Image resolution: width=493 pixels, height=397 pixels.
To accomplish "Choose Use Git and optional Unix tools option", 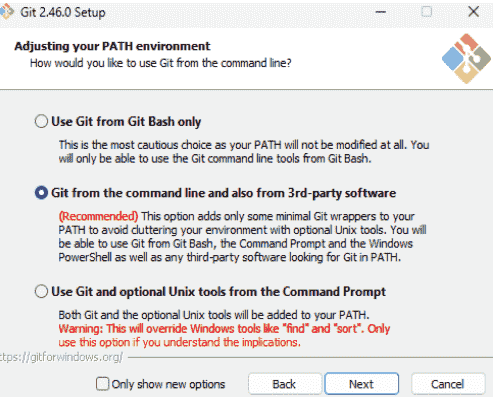I will tap(41, 291).
